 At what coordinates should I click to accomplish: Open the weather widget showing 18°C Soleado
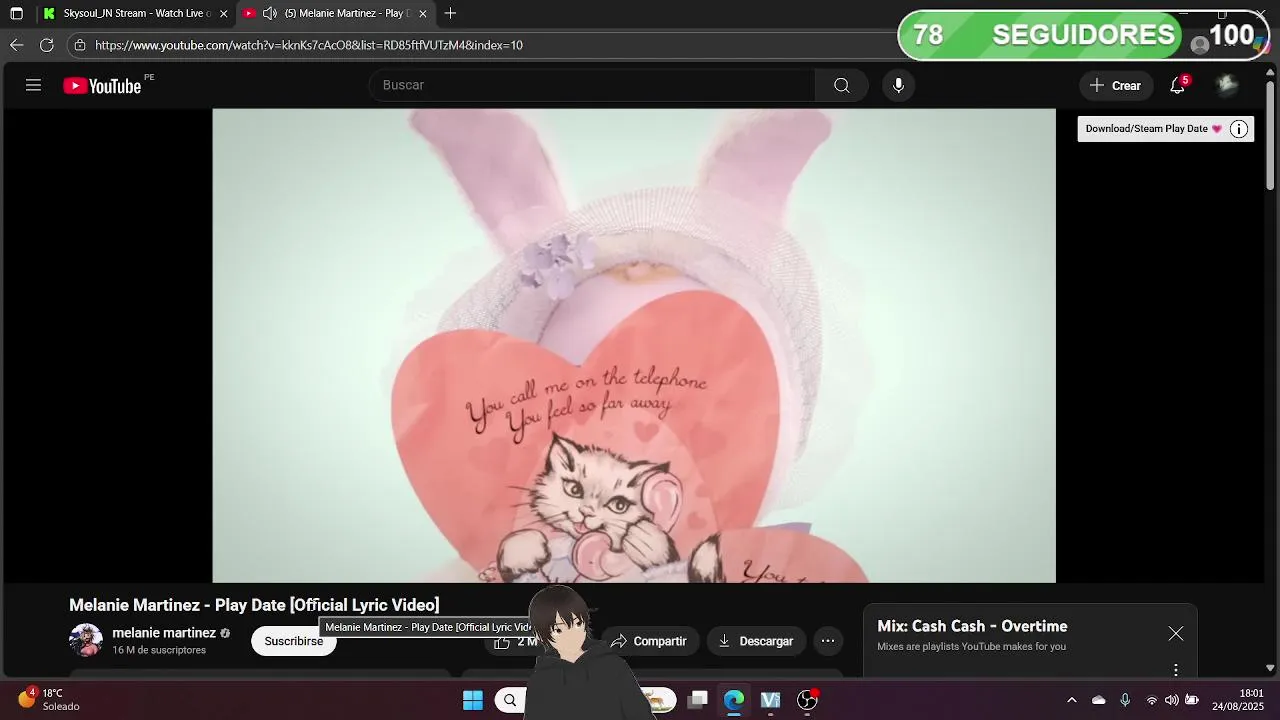click(48, 700)
